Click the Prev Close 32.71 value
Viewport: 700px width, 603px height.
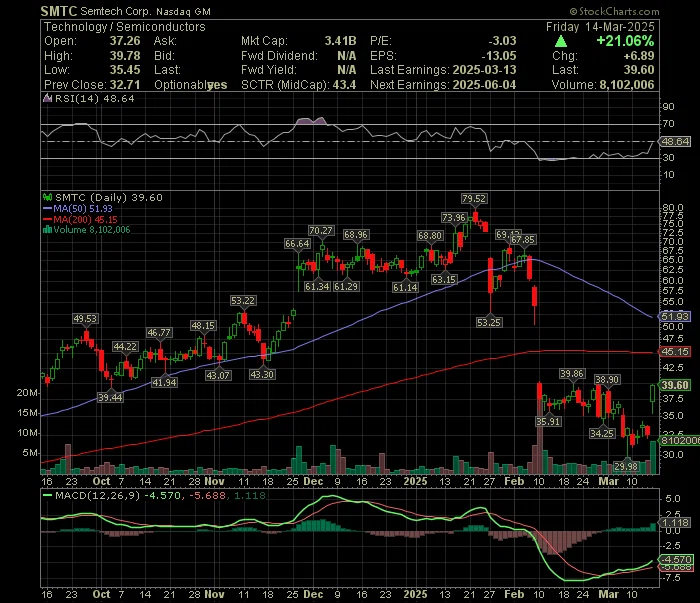(125, 85)
